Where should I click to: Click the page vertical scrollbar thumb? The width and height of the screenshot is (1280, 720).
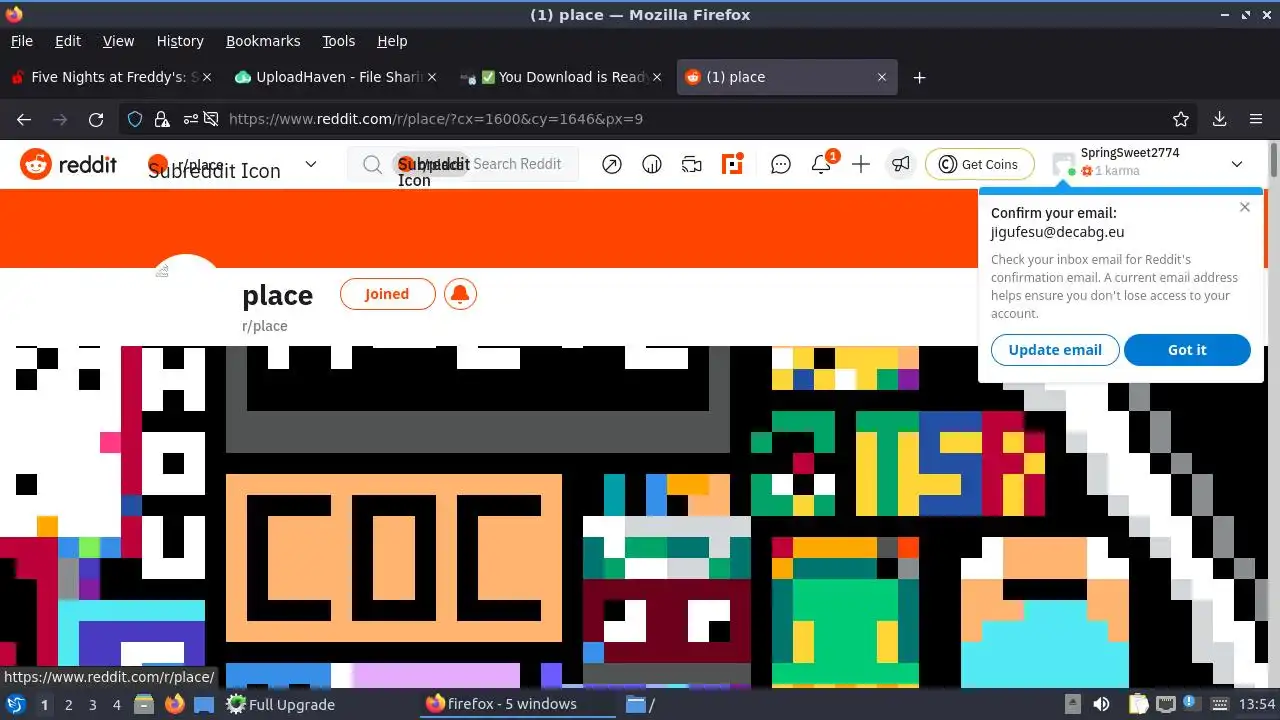tap(1273, 160)
